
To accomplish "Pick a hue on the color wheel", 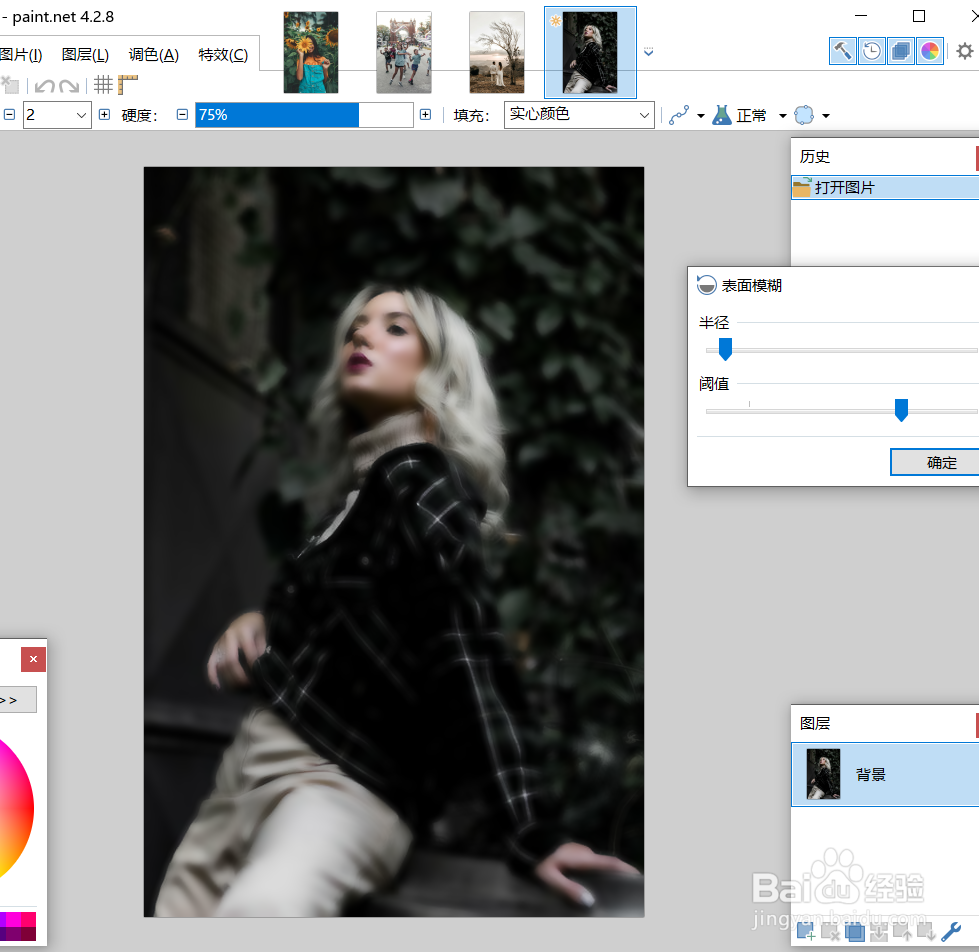I will [16, 808].
